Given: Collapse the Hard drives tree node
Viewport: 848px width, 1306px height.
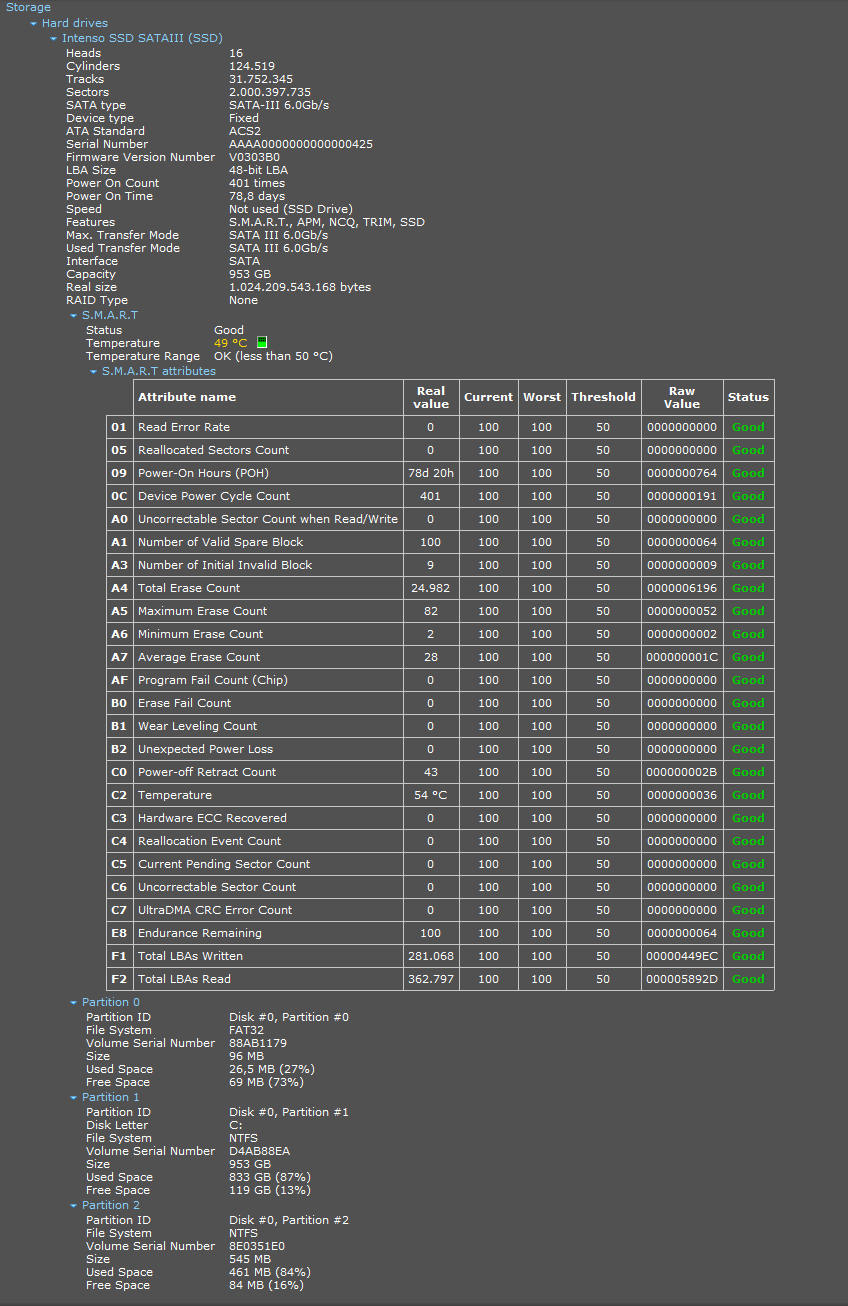Looking at the screenshot, I should (x=34, y=23).
